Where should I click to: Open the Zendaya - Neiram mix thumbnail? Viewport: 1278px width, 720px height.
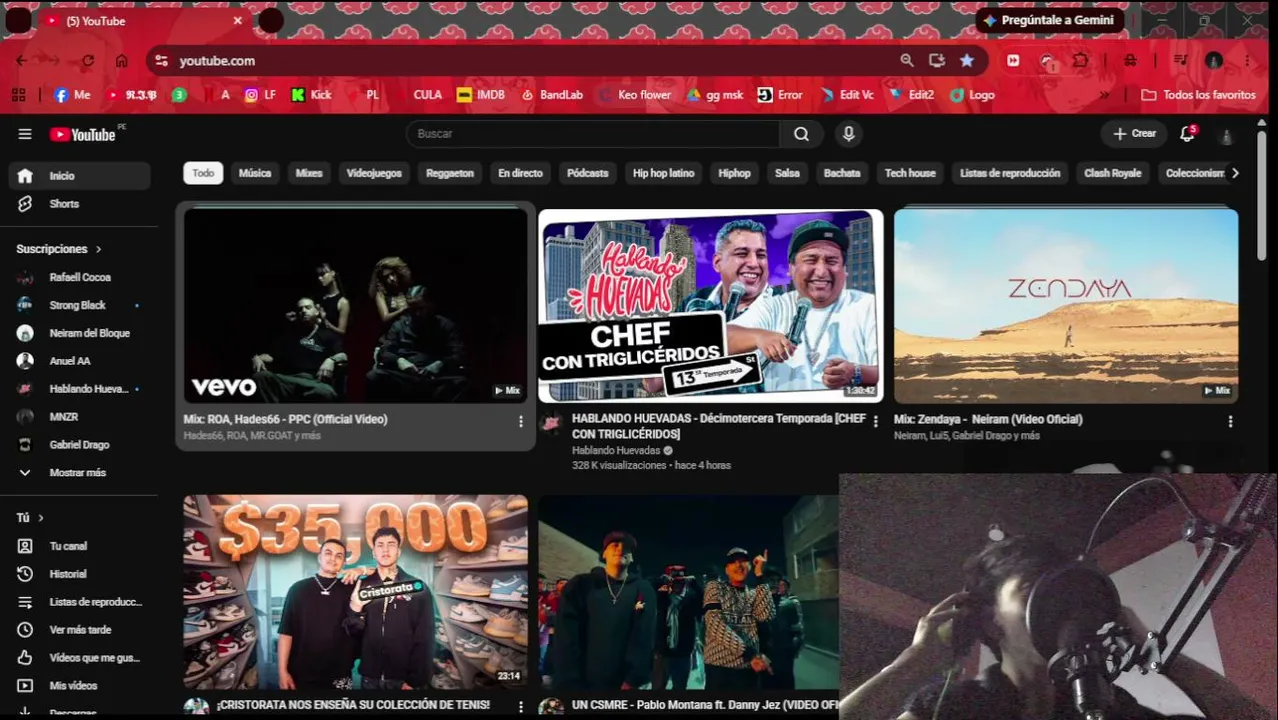(x=1066, y=306)
